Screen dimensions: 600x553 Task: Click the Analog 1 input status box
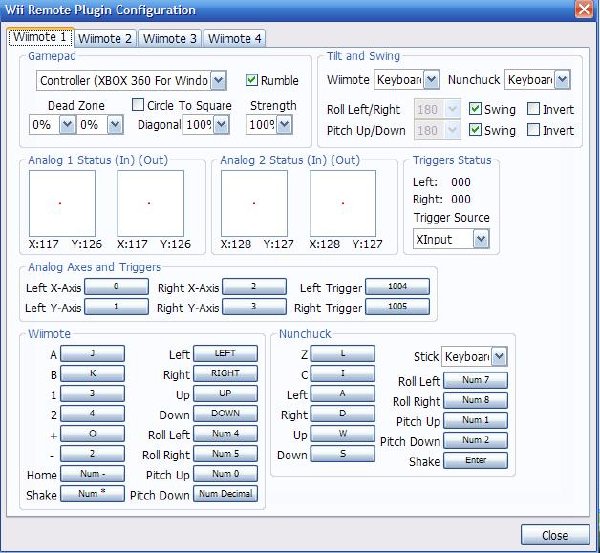[62, 203]
